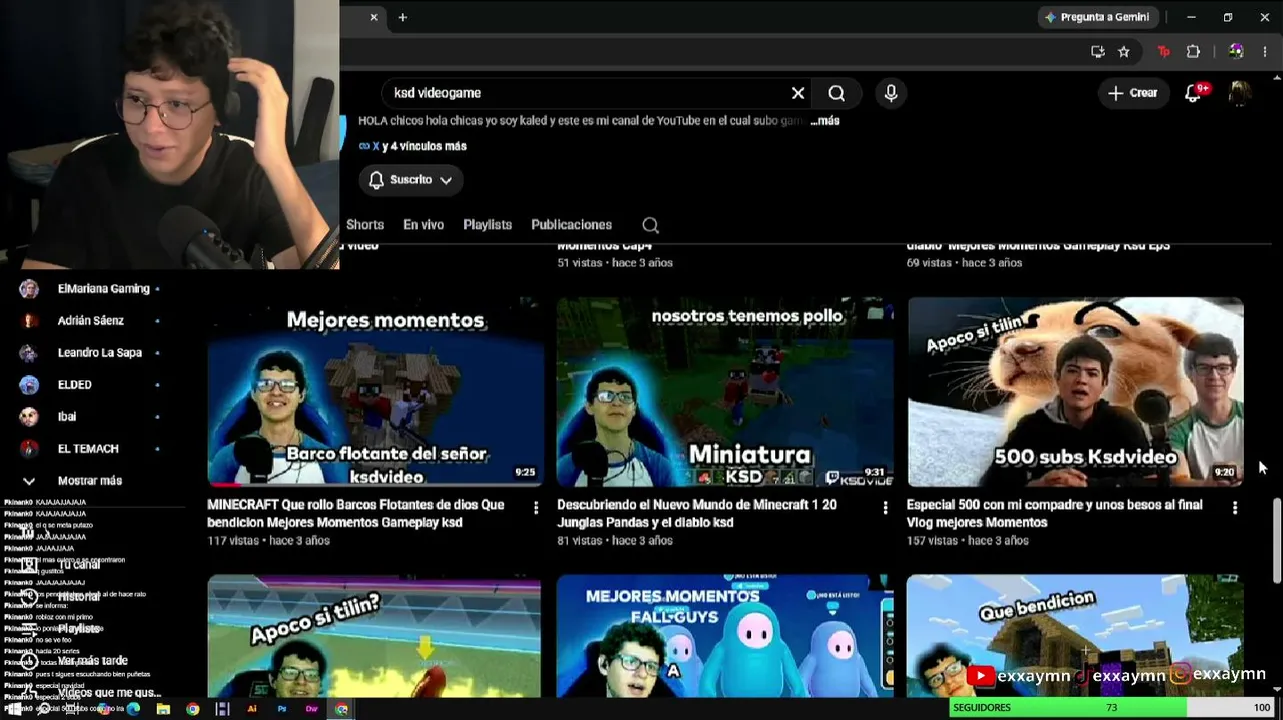The width and height of the screenshot is (1283, 720).
Task: Expand the channel description with ...más
Action: 825,120
